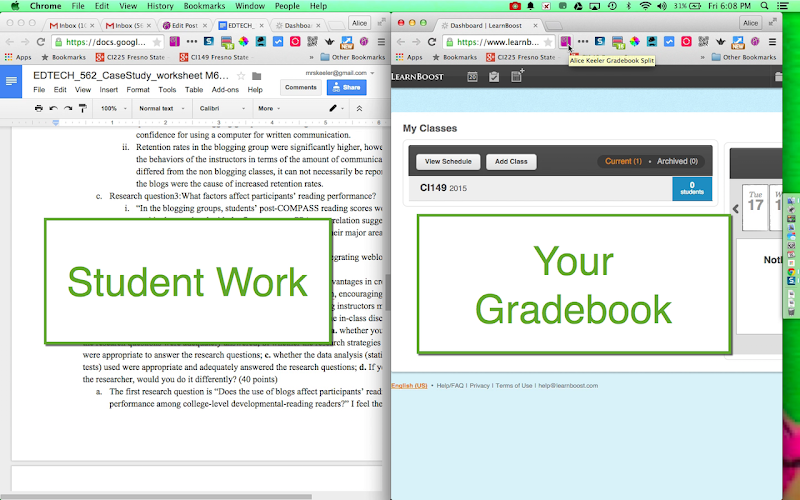Viewport: 800px width, 500px height.
Task: Show Archived (0) classes in My Classes
Action: click(x=677, y=161)
